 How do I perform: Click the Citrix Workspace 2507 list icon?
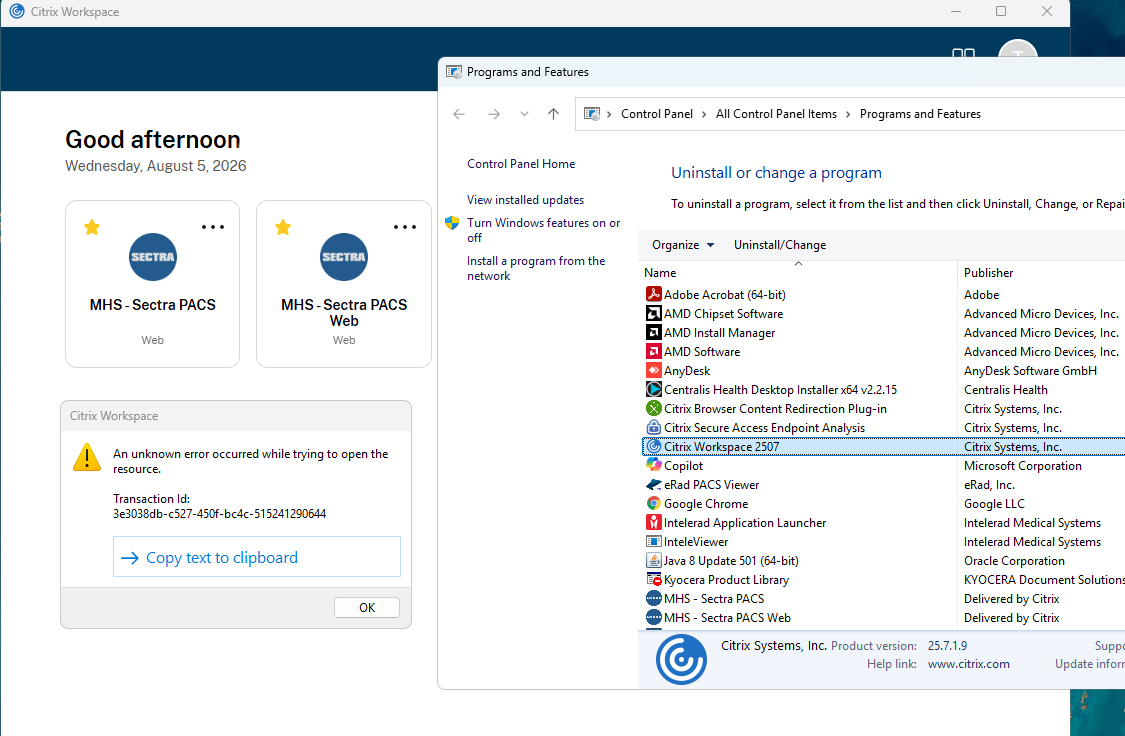coord(653,446)
